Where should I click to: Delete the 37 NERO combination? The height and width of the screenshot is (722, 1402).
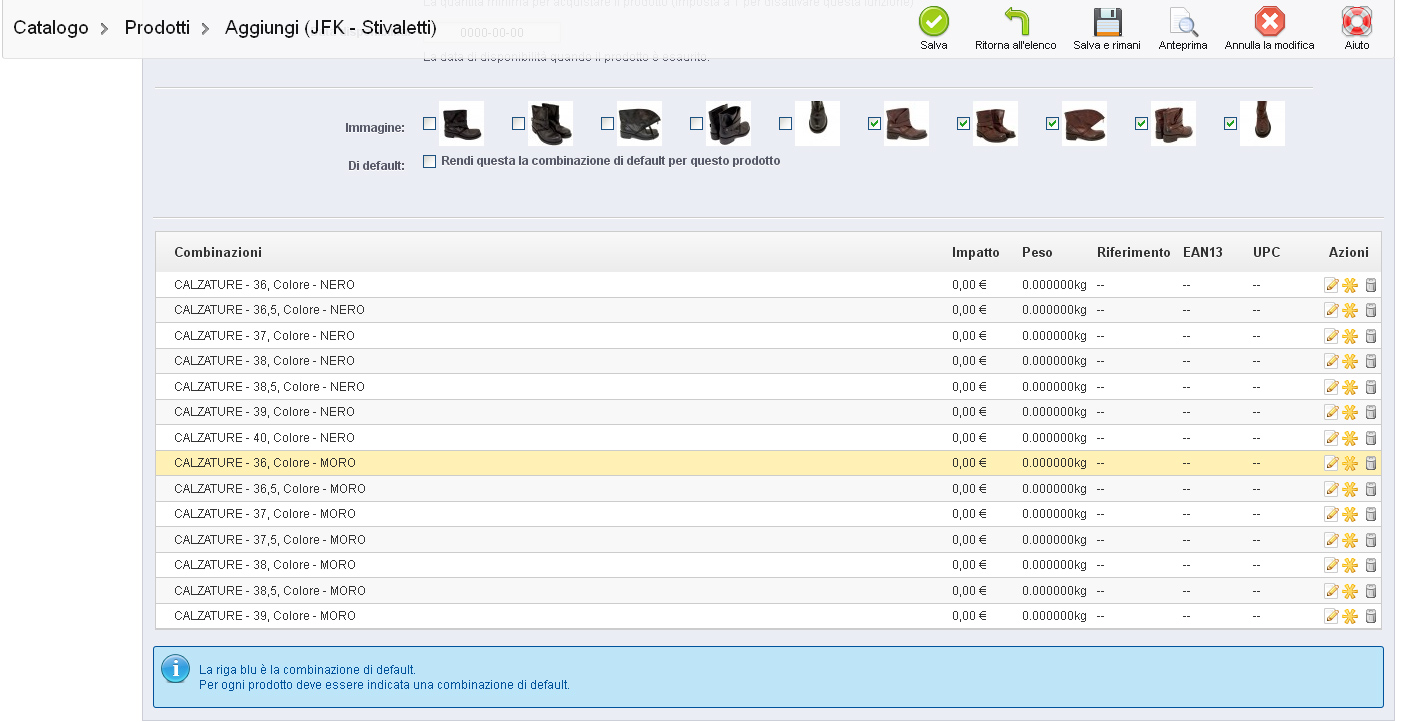(1371, 336)
